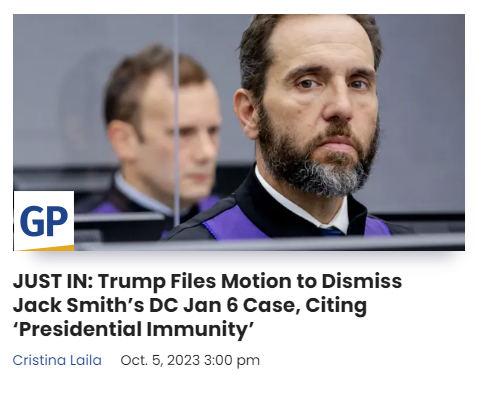
Task: Click the word 'Laila' in byline
Action: [86, 360]
